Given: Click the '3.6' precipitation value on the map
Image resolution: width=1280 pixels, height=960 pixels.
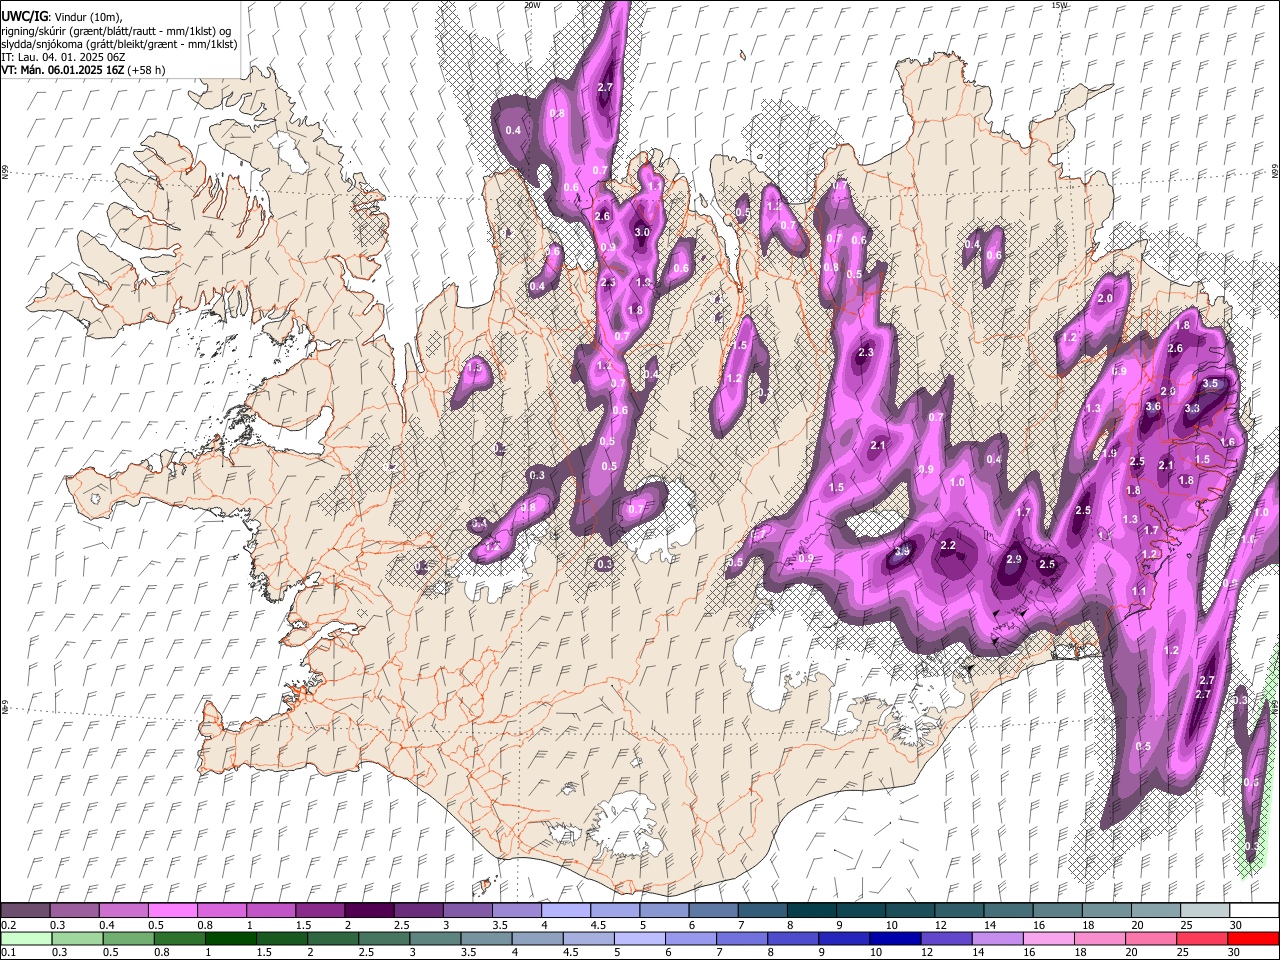Looking at the screenshot, I should pyautogui.click(x=1153, y=407).
